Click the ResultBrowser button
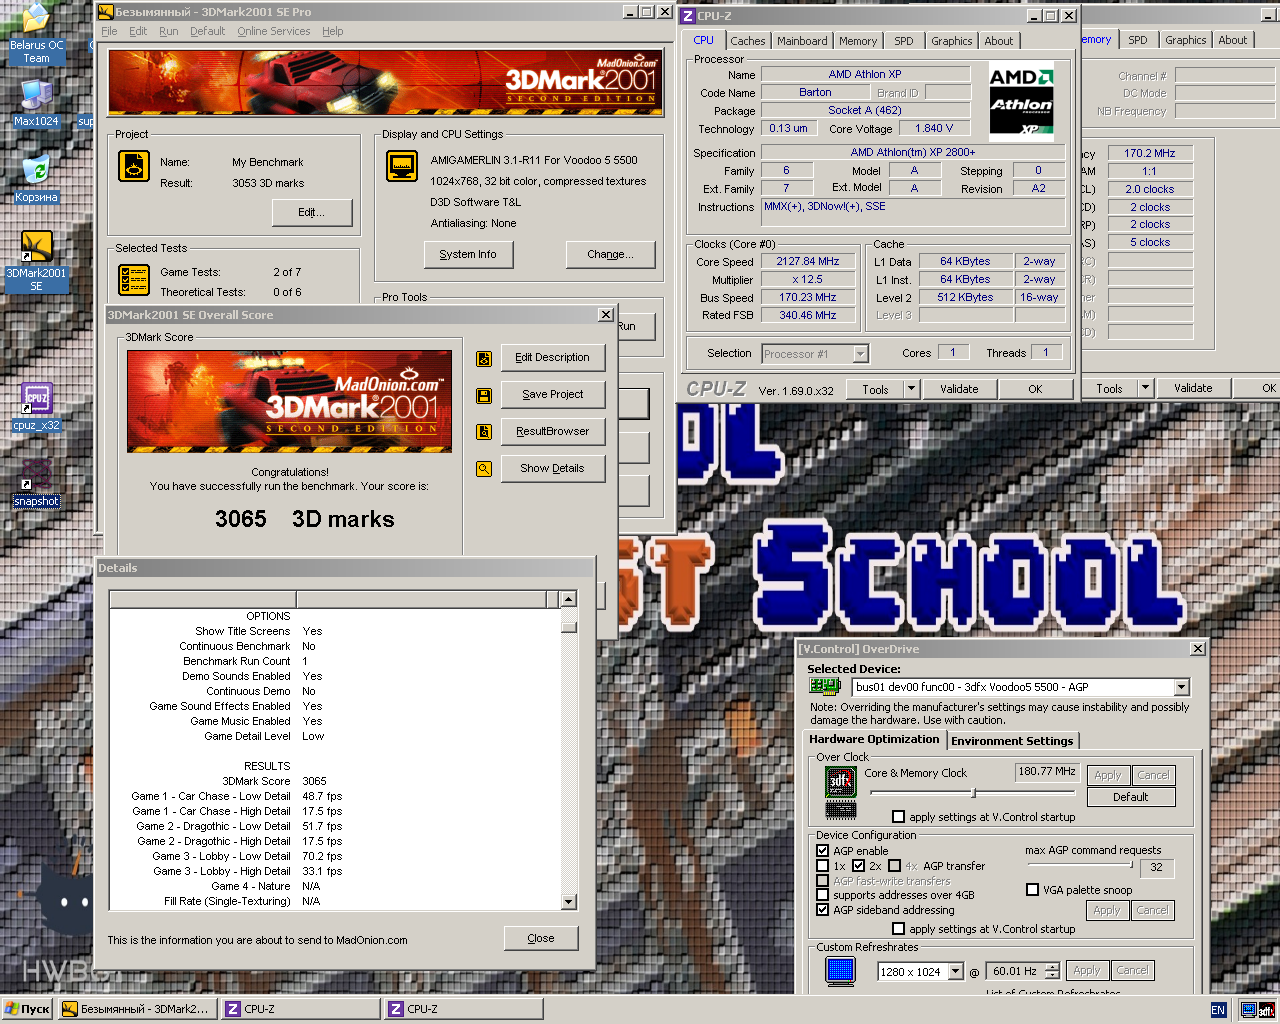Image resolution: width=1280 pixels, height=1024 pixels. pos(553,432)
